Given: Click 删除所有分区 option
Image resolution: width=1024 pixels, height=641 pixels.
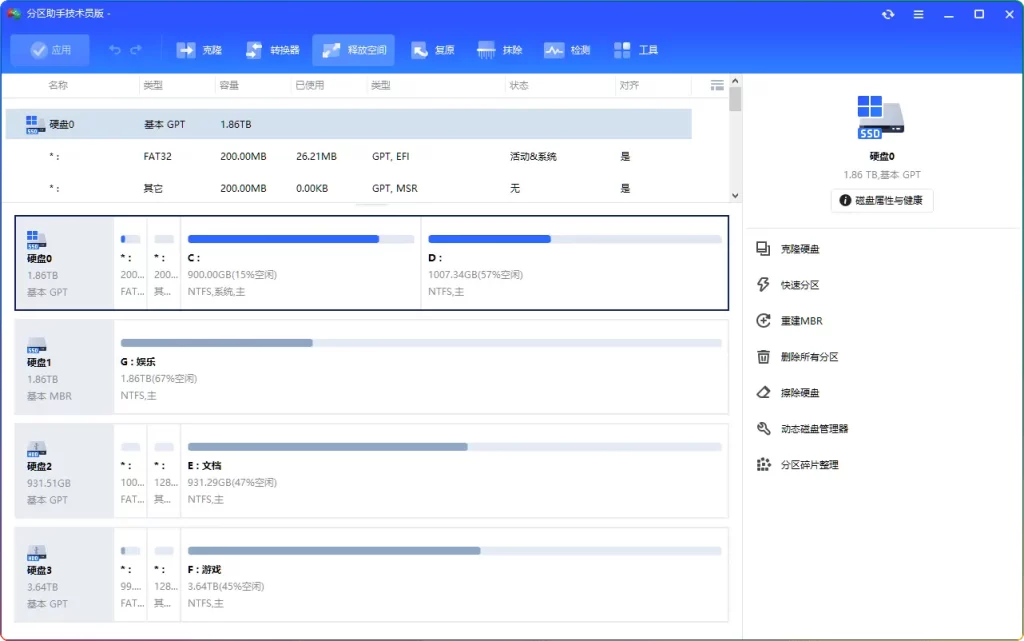Looking at the screenshot, I should [809, 356].
